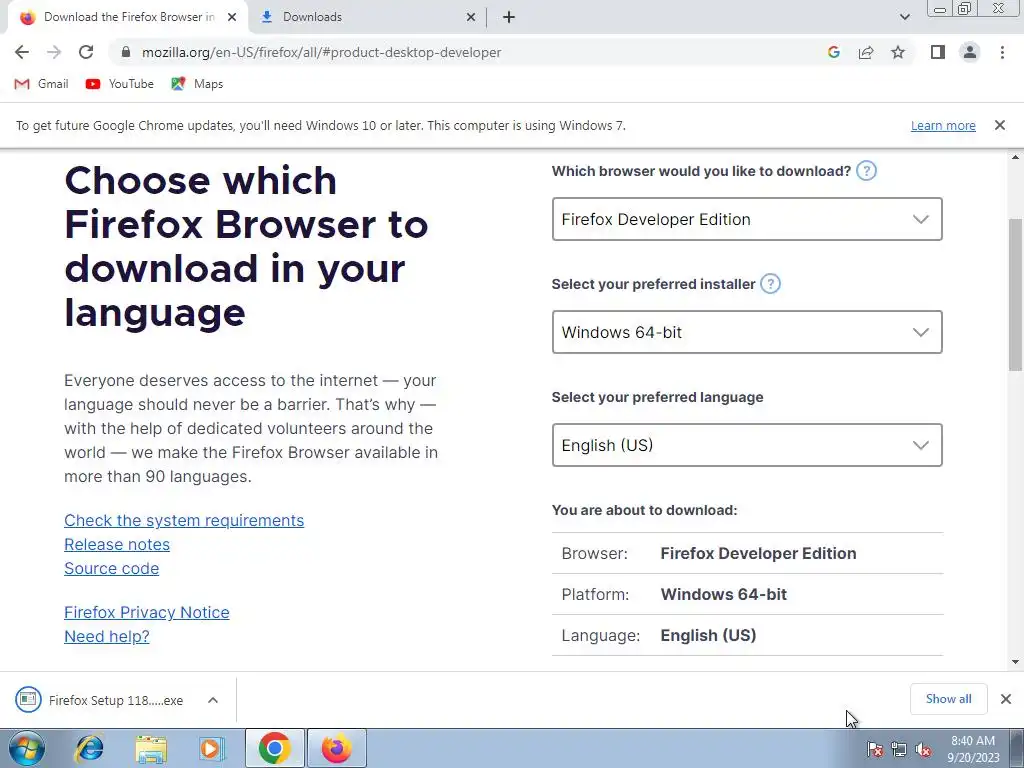The width and height of the screenshot is (1024, 768).
Task: Dismiss the Chrome update infobar
Action: pyautogui.click(x=1000, y=125)
